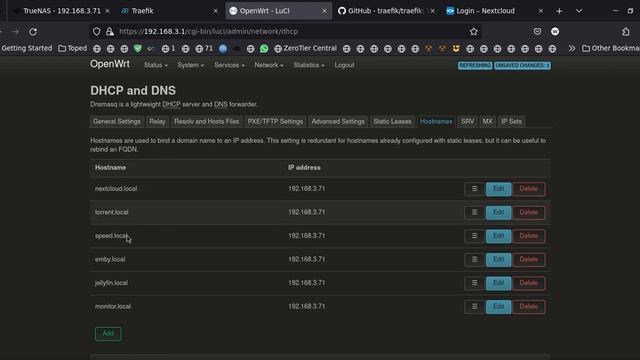Open the Status dropdown menu
Image resolution: width=640 pixels, height=360 pixels.
click(x=156, y=65)
